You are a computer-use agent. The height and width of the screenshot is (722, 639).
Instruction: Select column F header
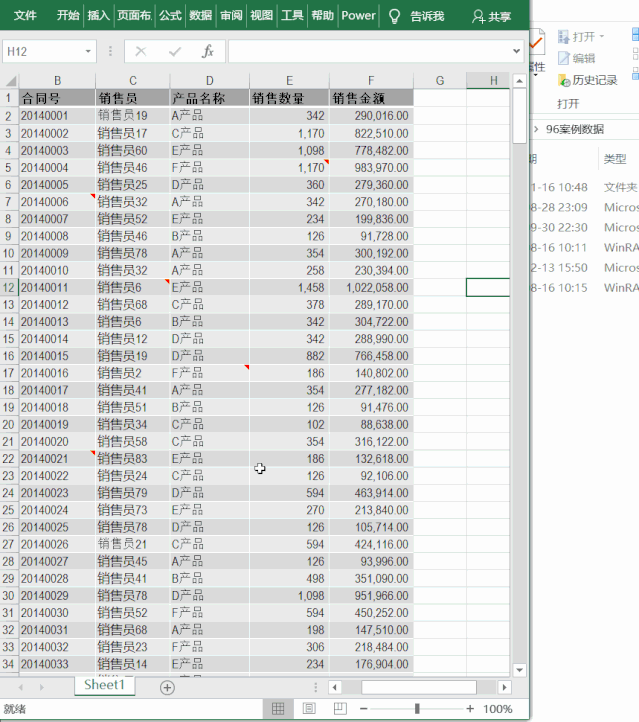(x=371, y=81)
